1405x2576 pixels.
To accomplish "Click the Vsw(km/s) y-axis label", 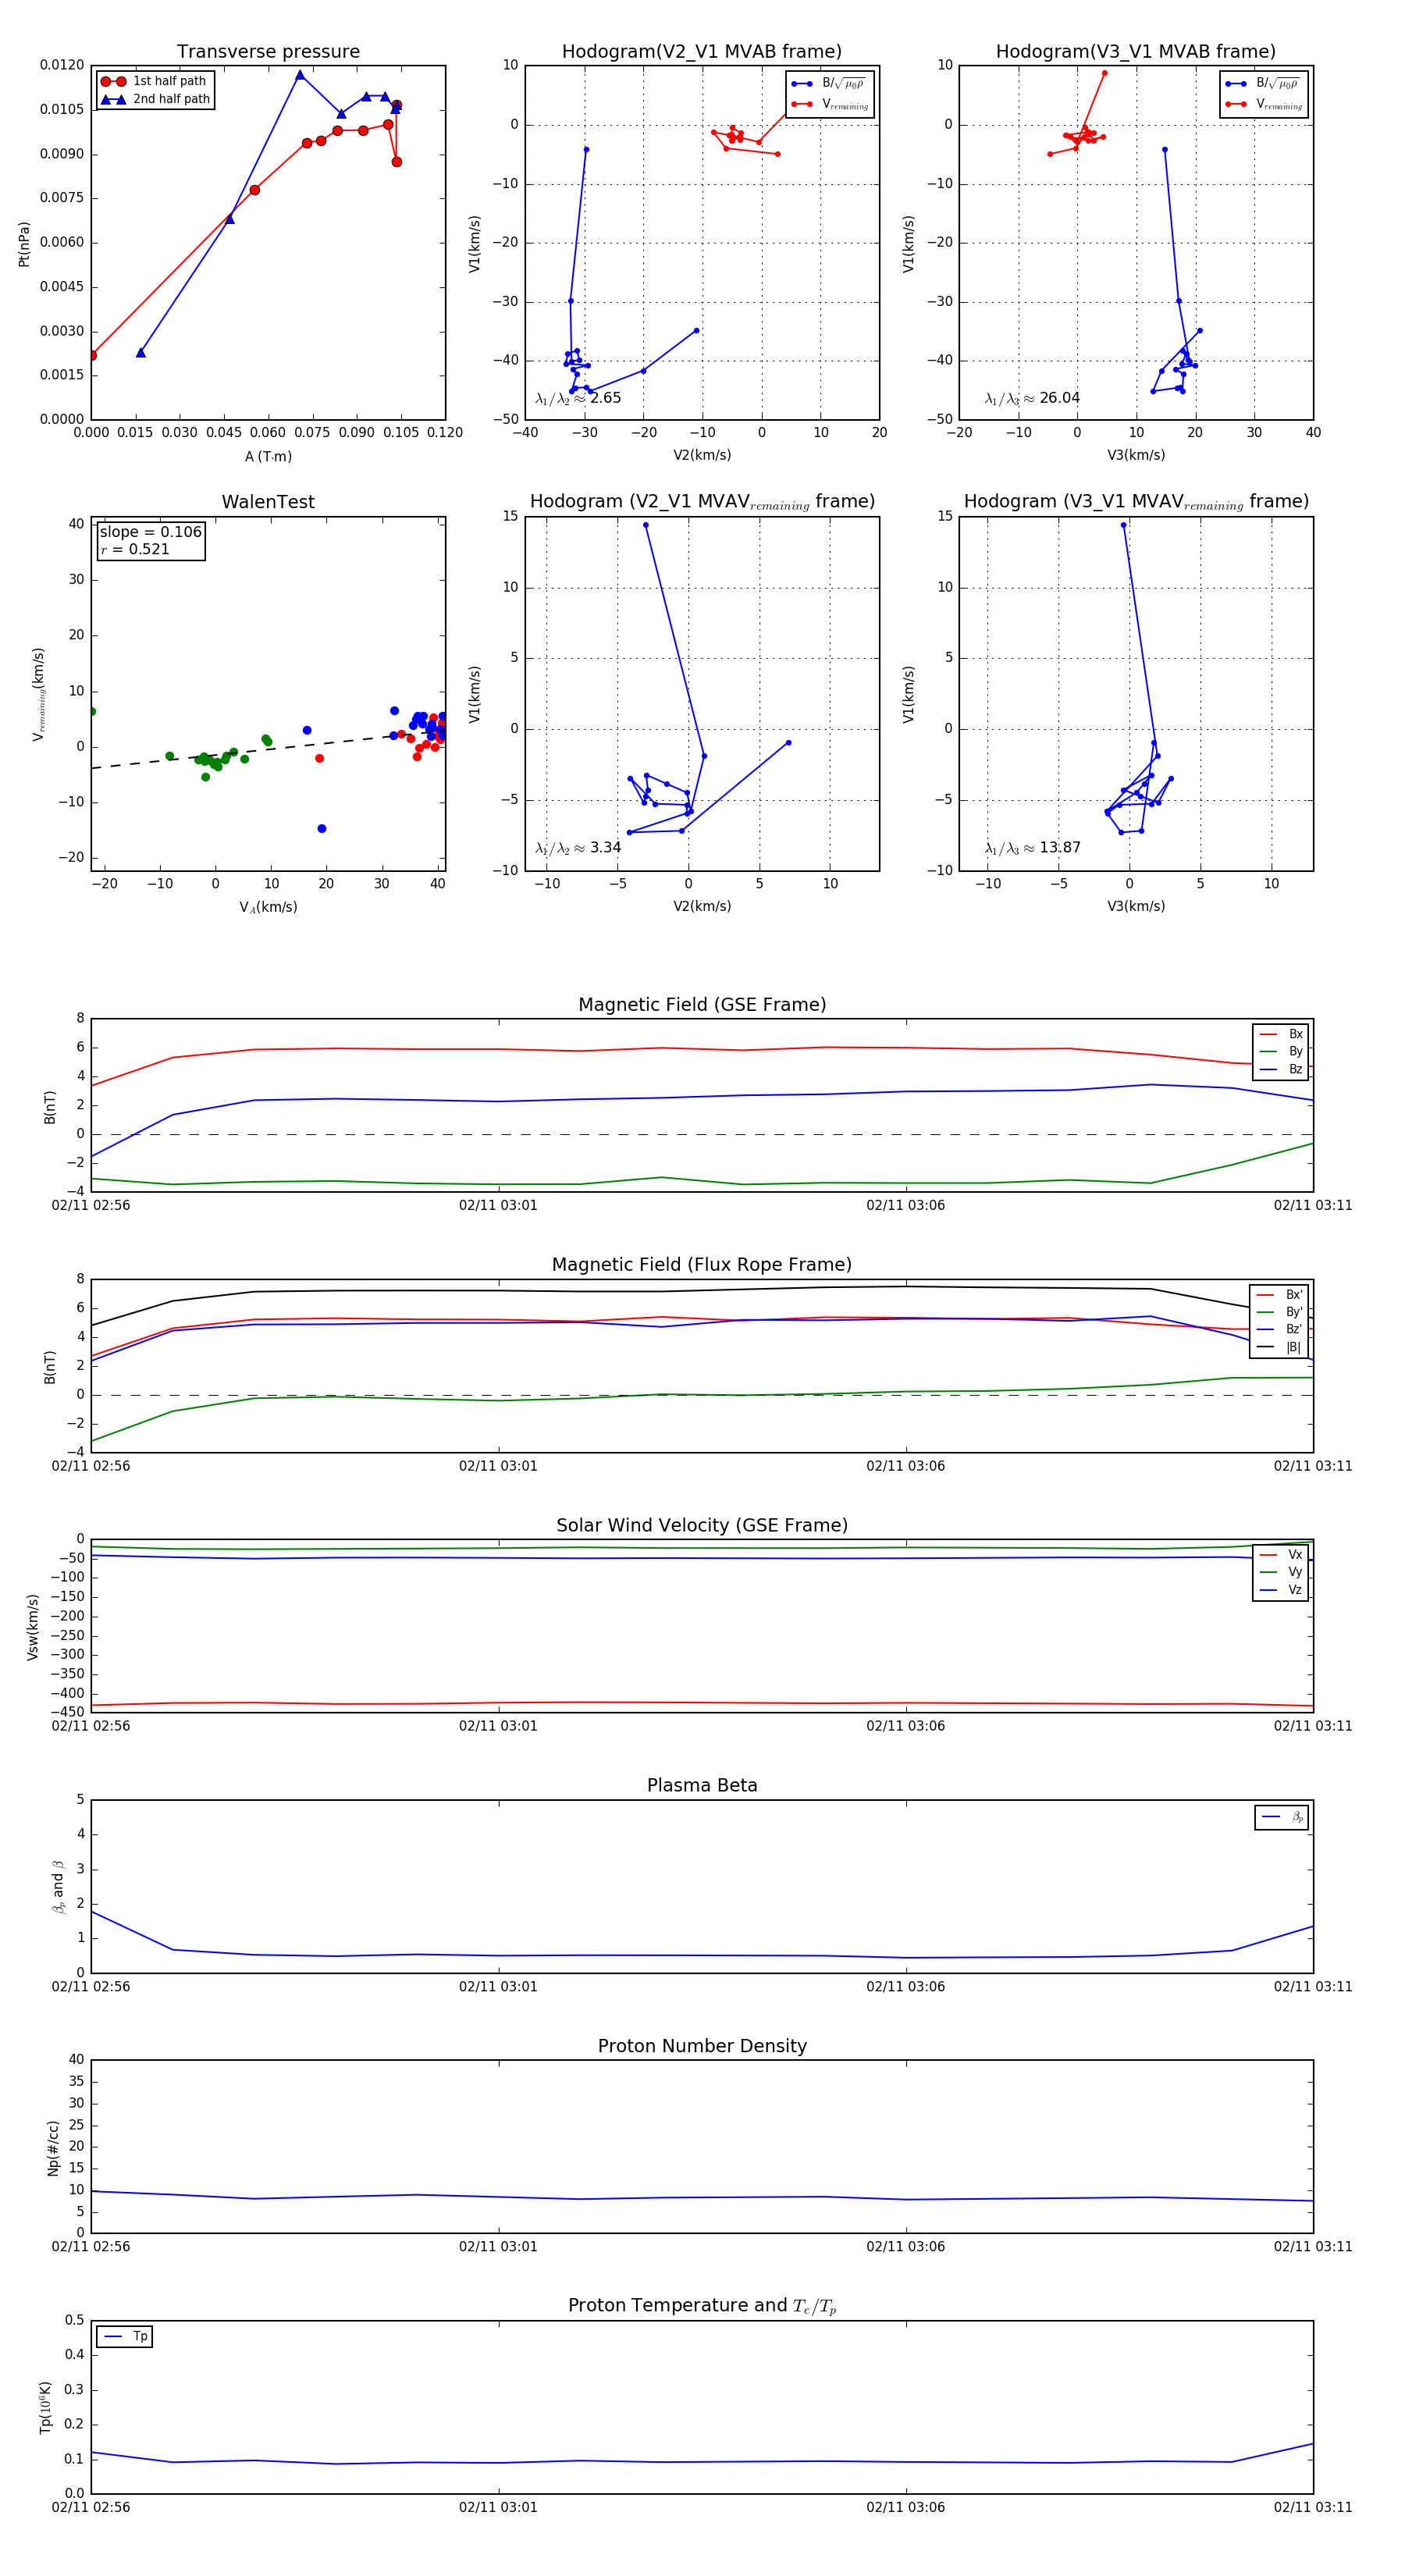I will click(x=33, y=1627).
